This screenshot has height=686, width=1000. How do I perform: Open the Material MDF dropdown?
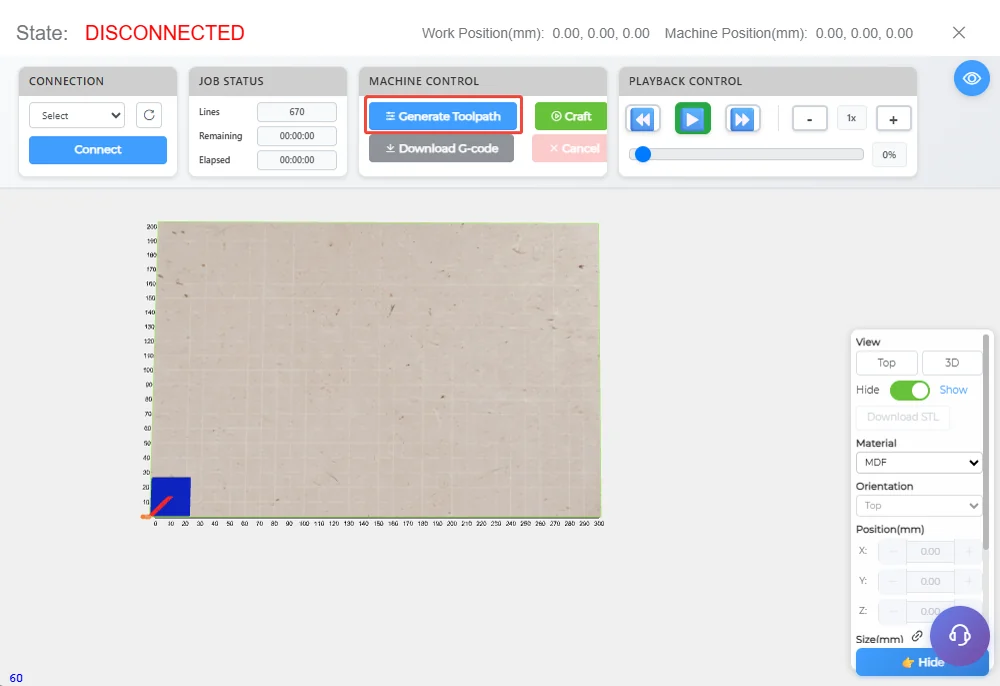(919, 462)
